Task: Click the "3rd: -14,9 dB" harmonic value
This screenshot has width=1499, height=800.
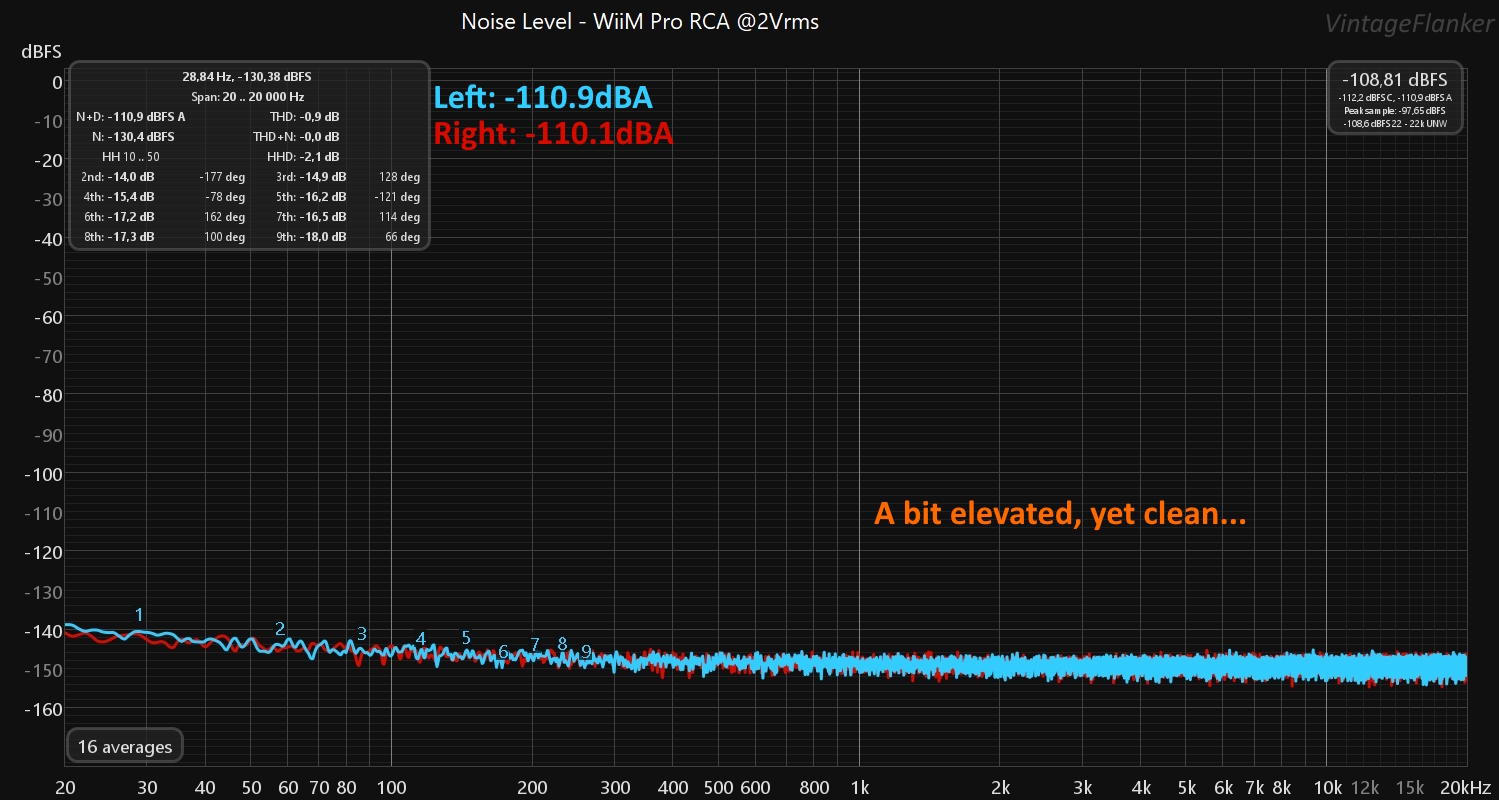Action: tap(311, 177)
